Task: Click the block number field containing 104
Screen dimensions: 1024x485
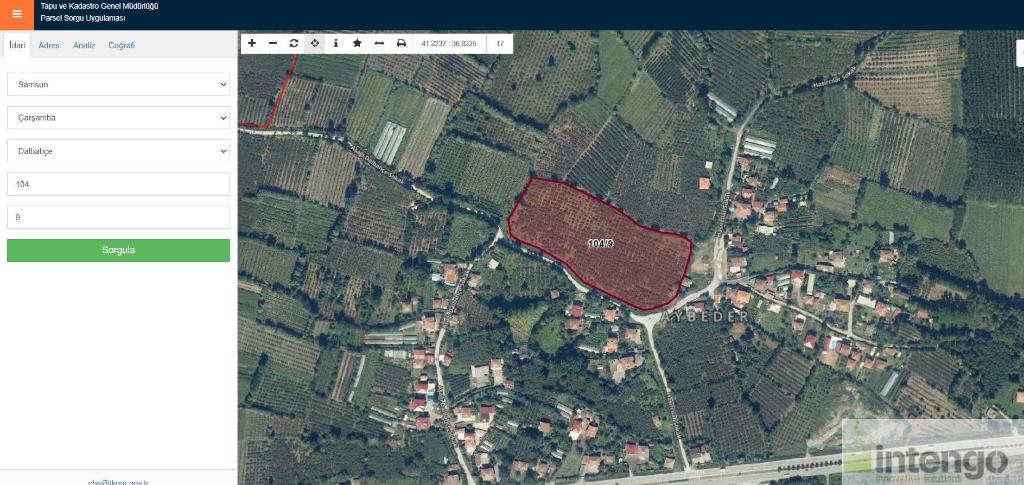Action: (x=118, y=184)
